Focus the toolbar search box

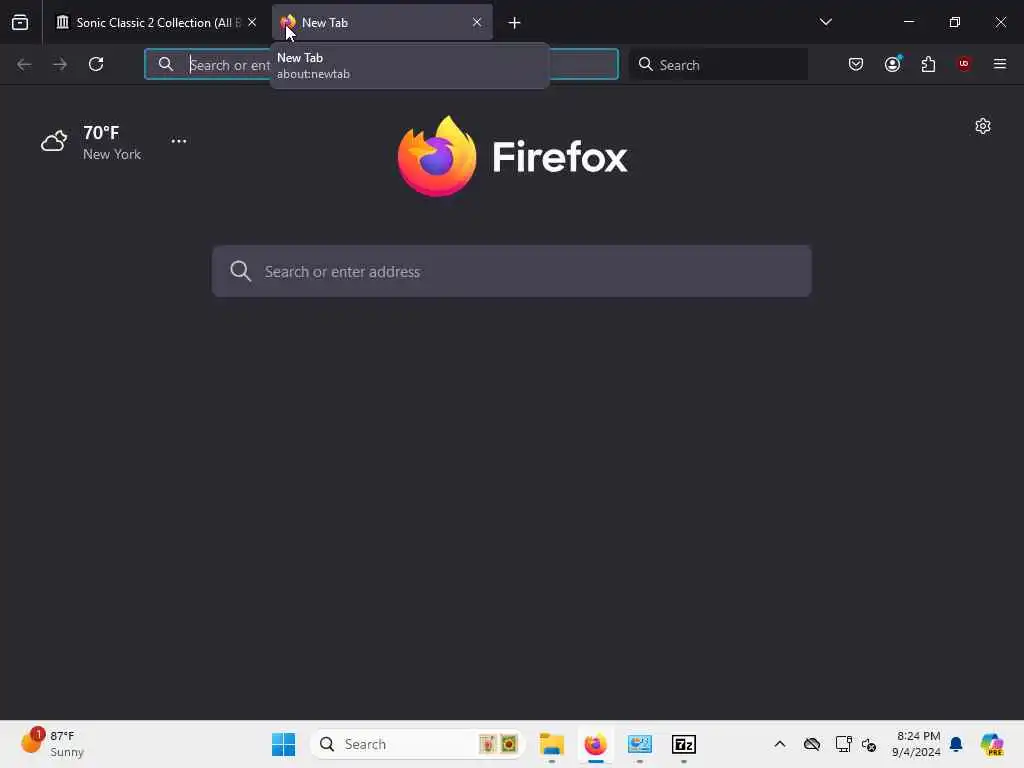coord(718,64)
